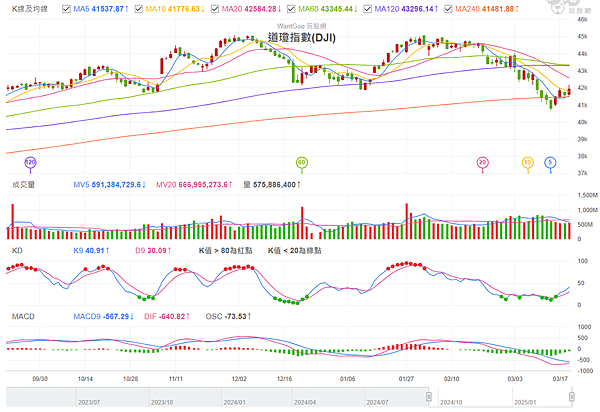This screenshot has height=412, width=600.
Task: Uncheck the MA20 moving average checkbox
Action: click(215, 8)
